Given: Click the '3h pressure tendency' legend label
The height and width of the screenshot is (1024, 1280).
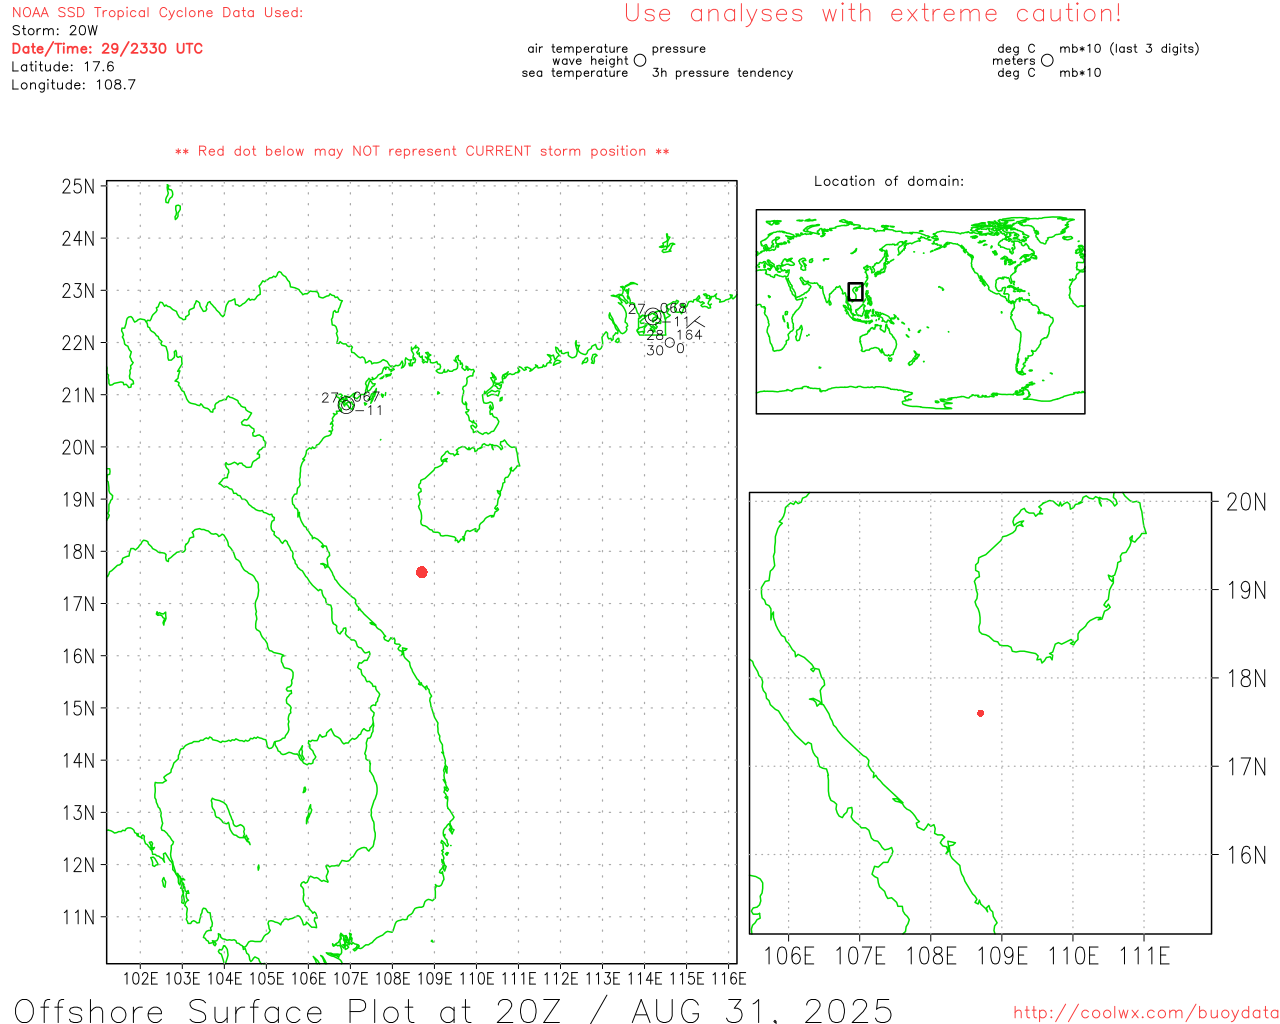Looking at the screenshot, I should point(722,73).
